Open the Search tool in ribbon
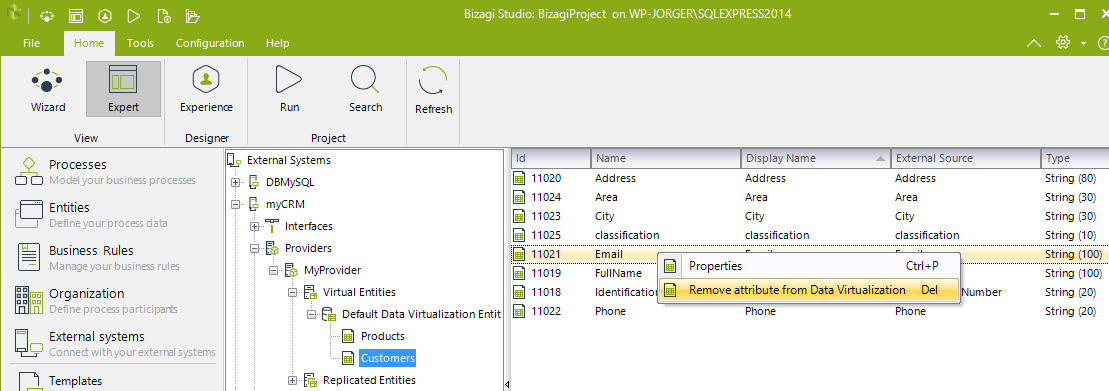Viewport: 1109px width, 391px height. (x=365, y=90)
